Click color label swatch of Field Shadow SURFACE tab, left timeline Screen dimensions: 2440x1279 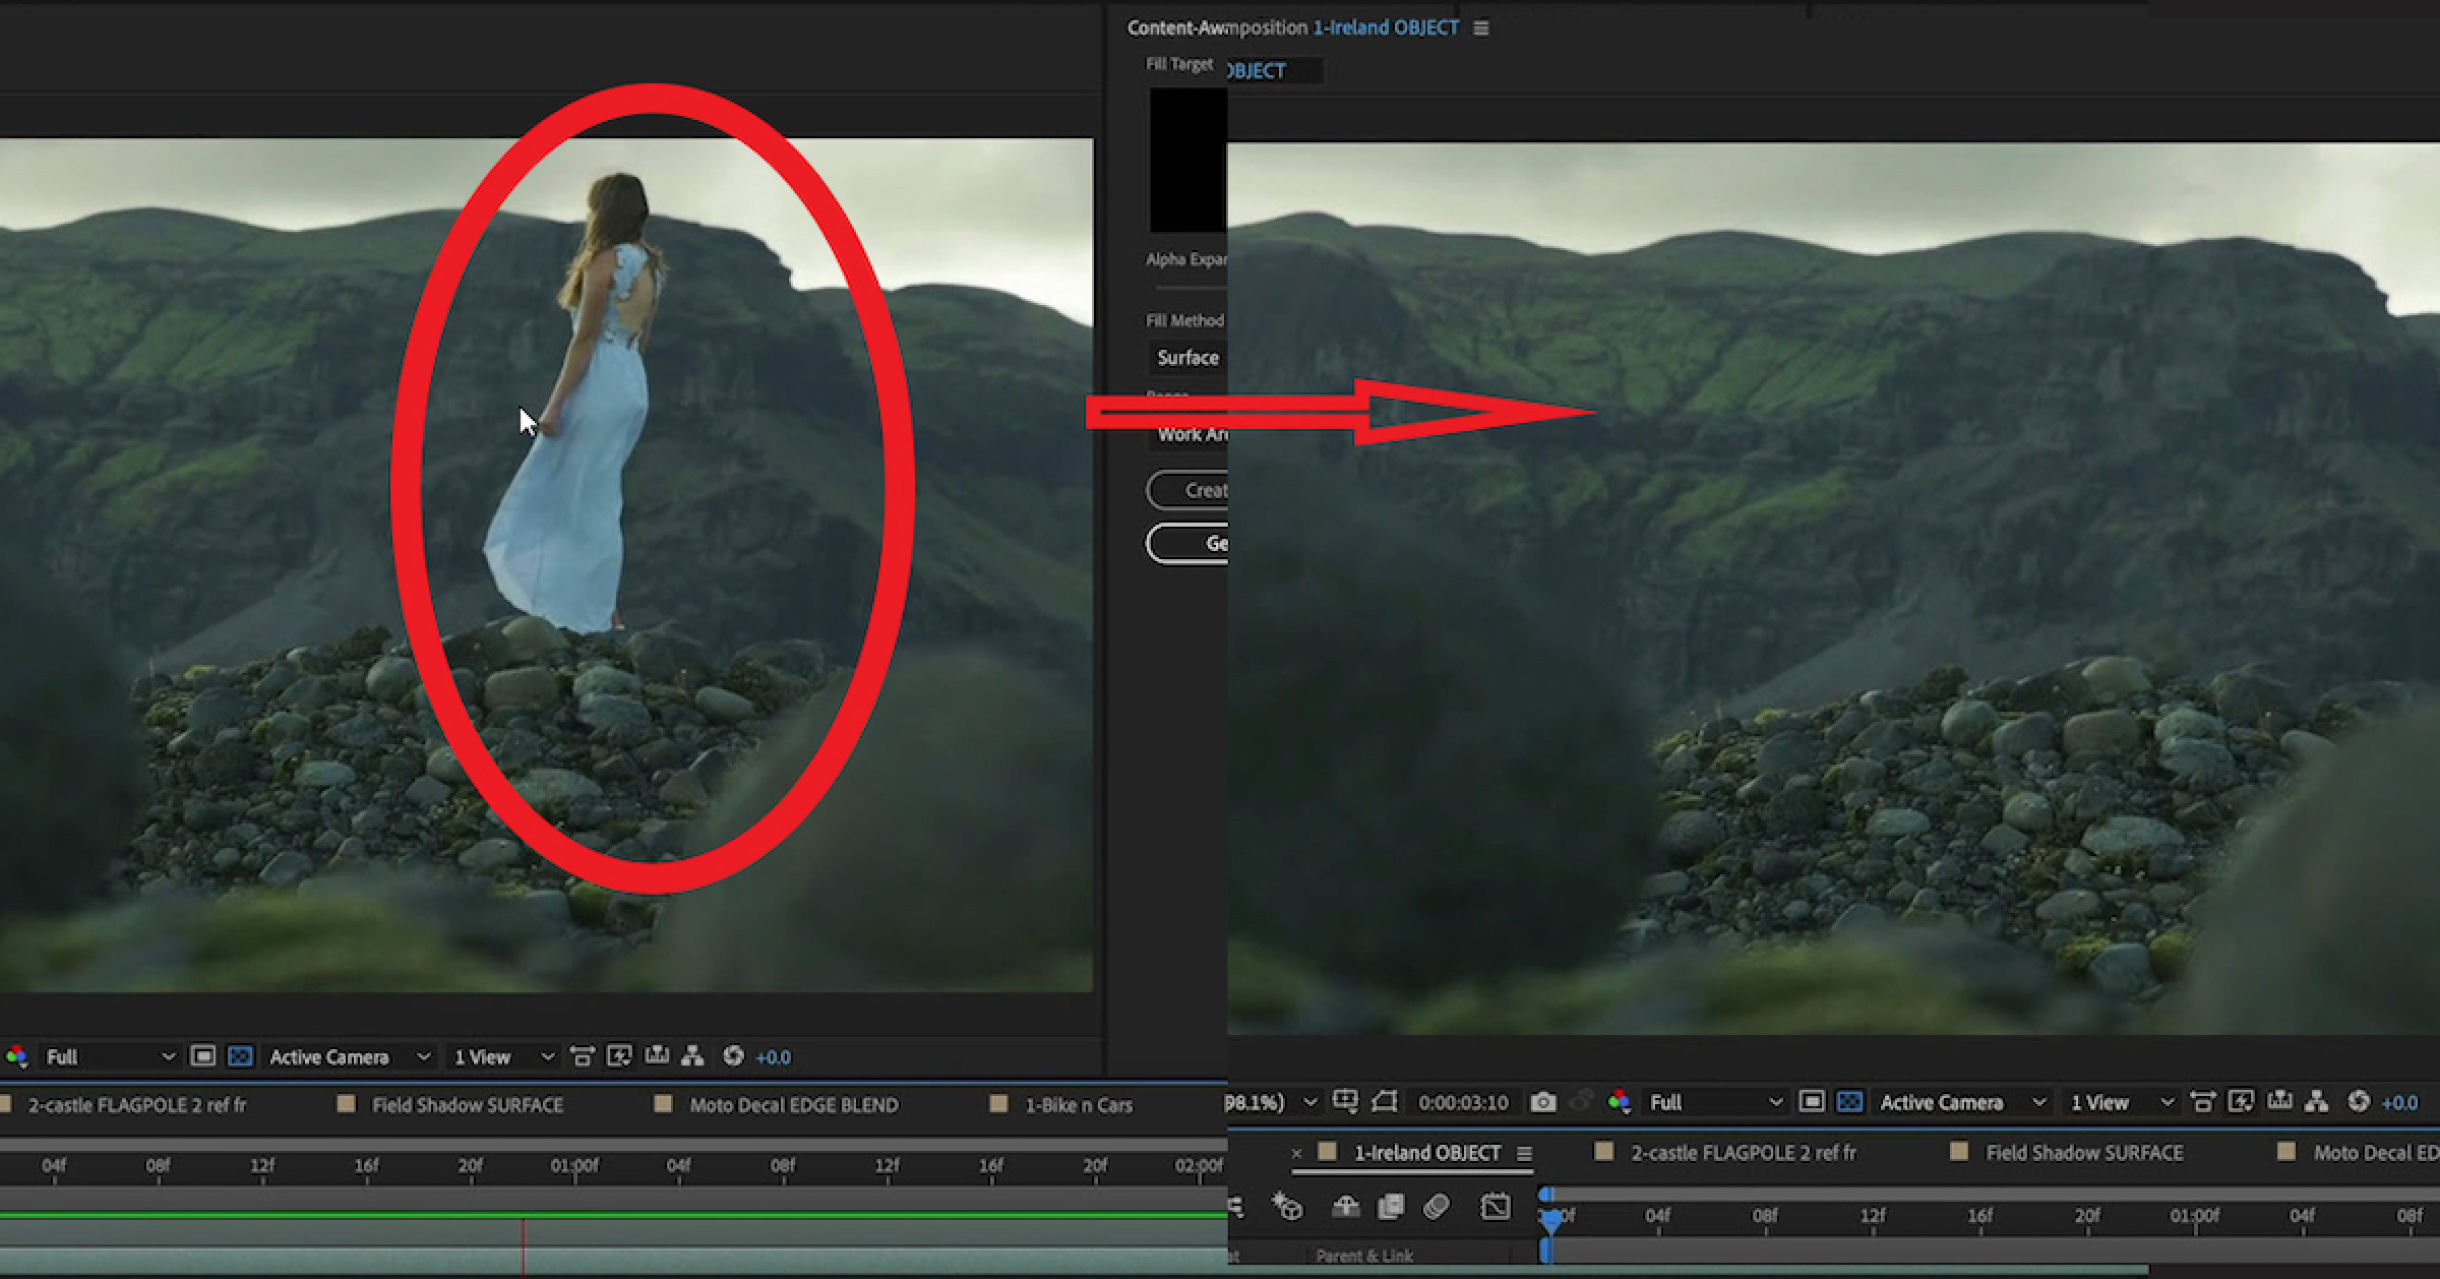(x=346, y=1104)
